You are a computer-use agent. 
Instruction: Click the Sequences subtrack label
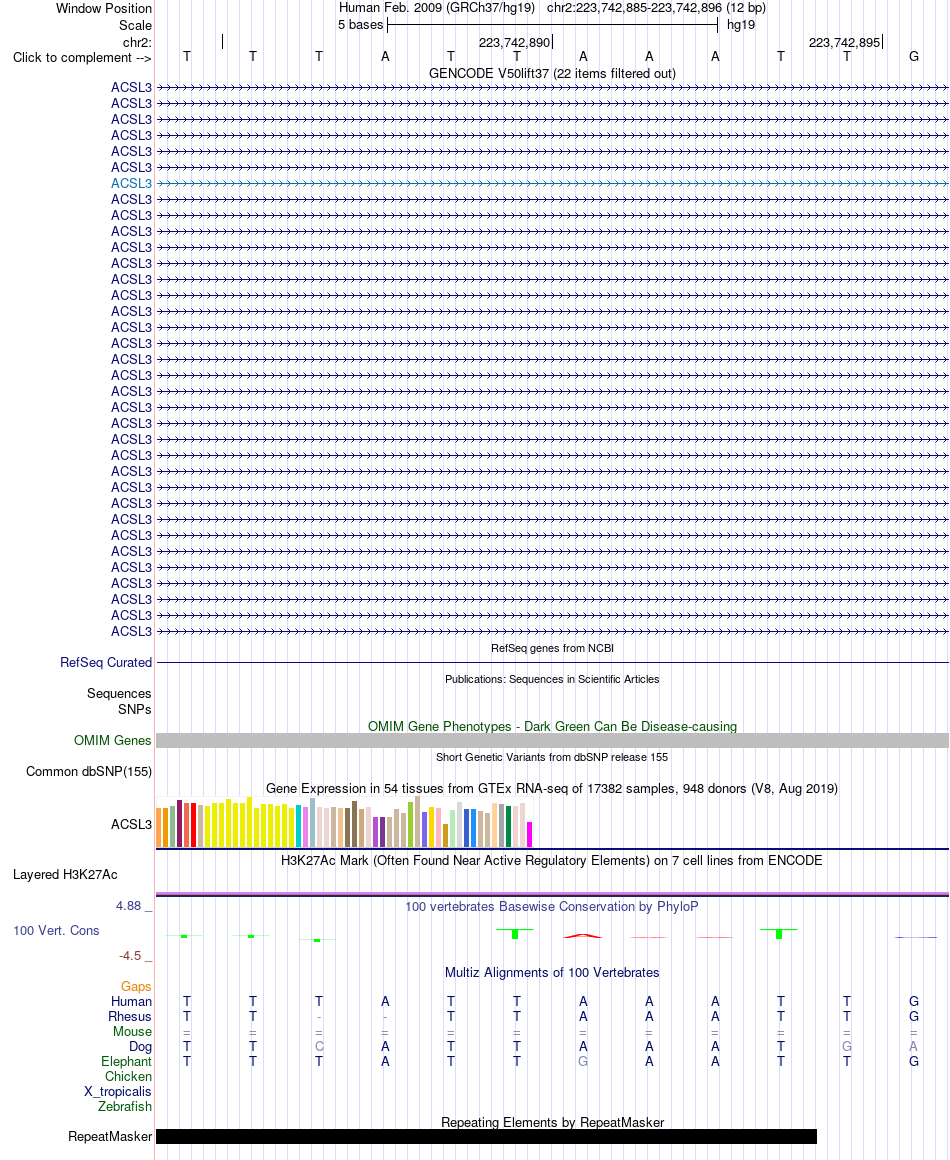point(118,693)
